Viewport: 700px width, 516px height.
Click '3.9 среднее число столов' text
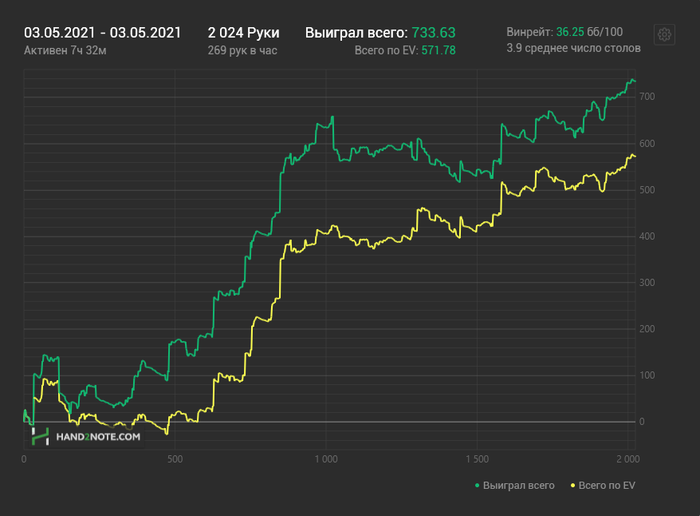click(573, 48)
